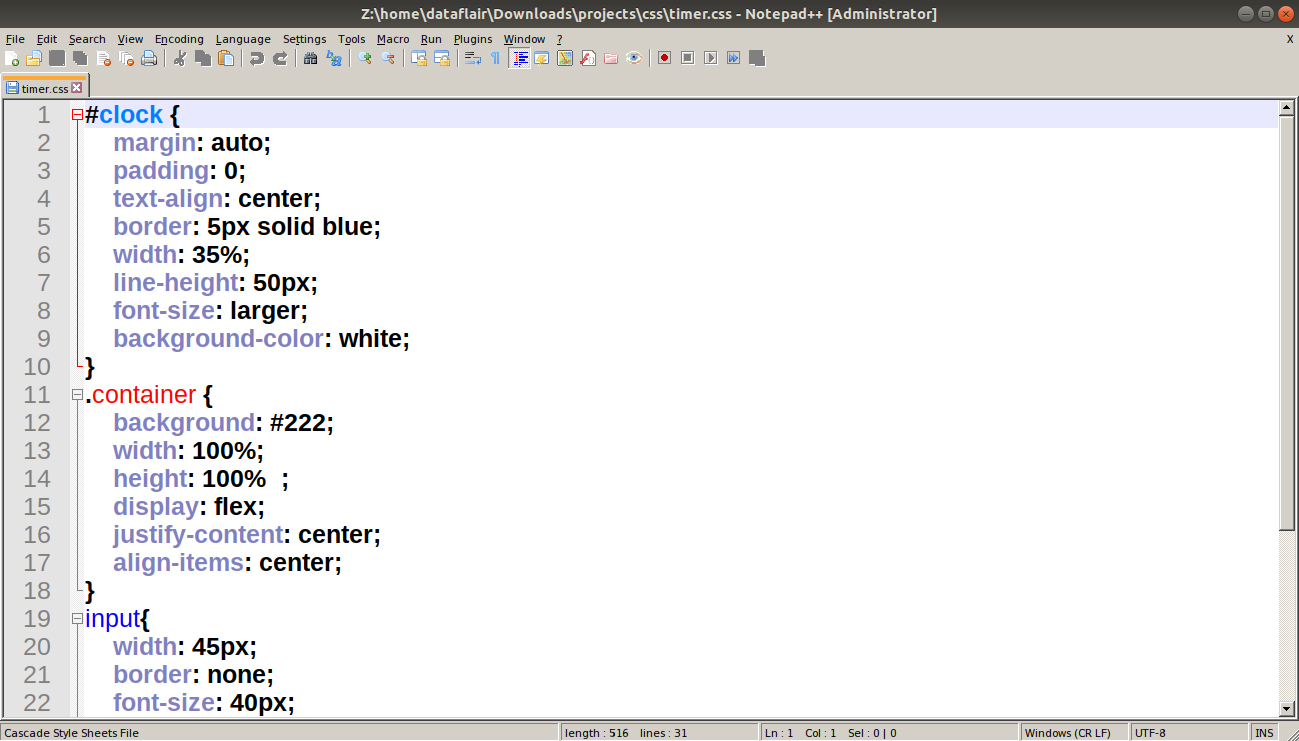The image size is (1299, 741).
Task: Save the current file via toolbar
Action: [57, 58]
